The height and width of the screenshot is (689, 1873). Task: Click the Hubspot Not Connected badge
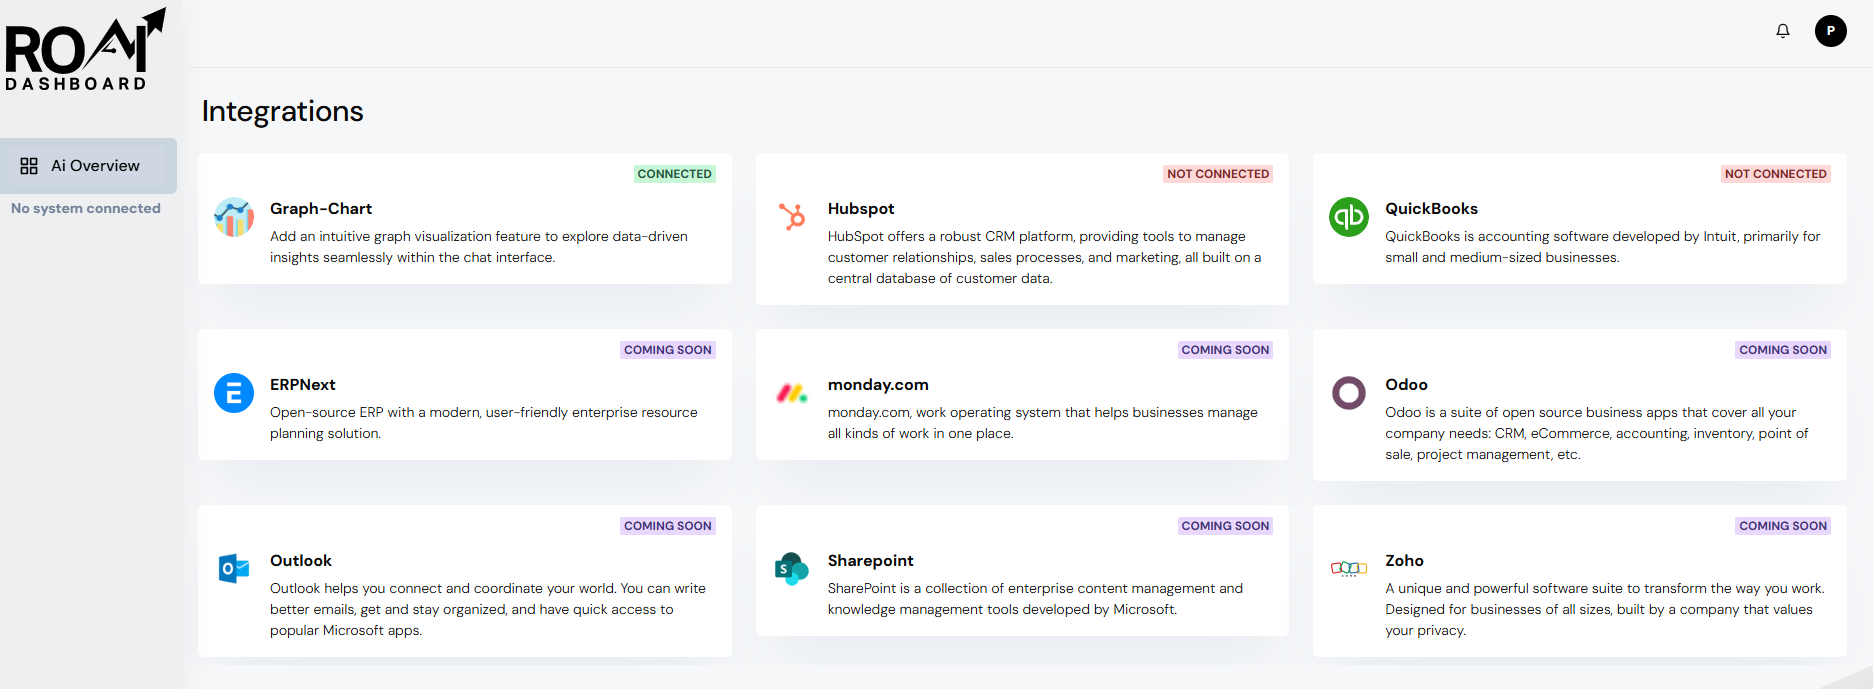point(1218,174)
